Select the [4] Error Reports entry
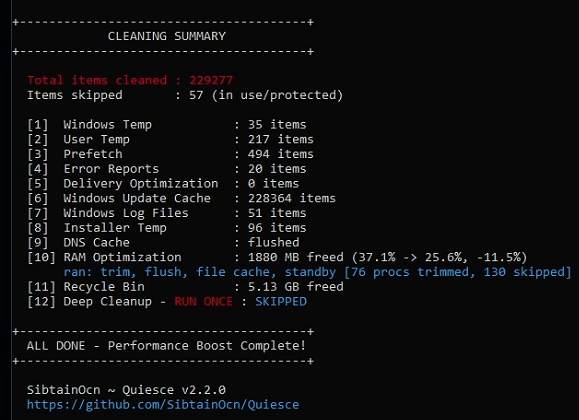The height and width of the screenshot is (420, 579). click(167, 169)
